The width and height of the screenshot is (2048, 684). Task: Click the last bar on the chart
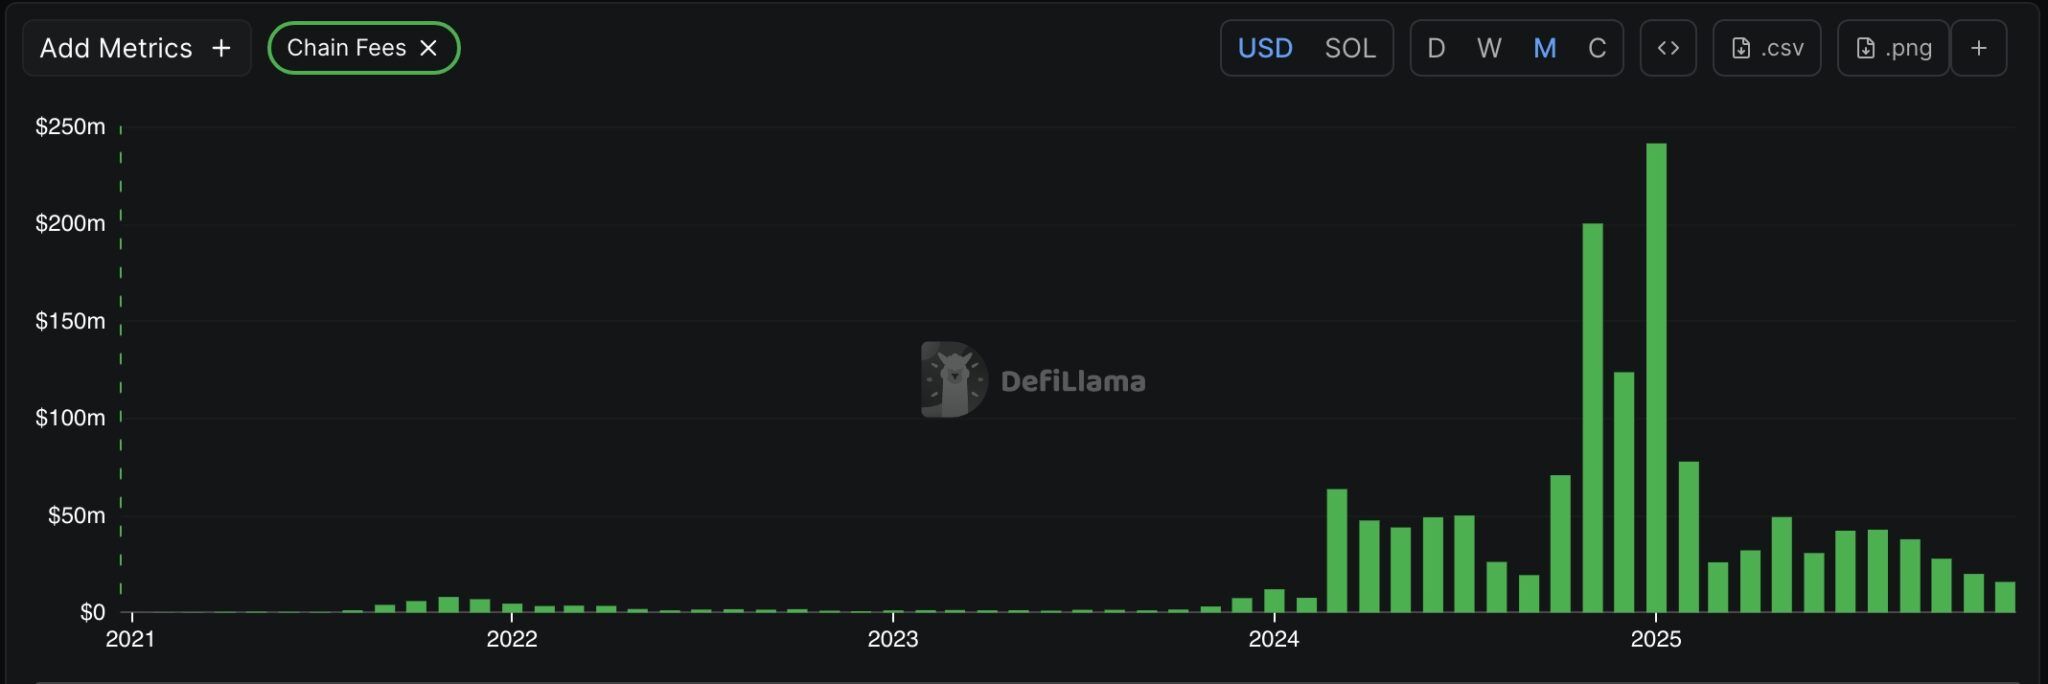tap(2005, 597)
